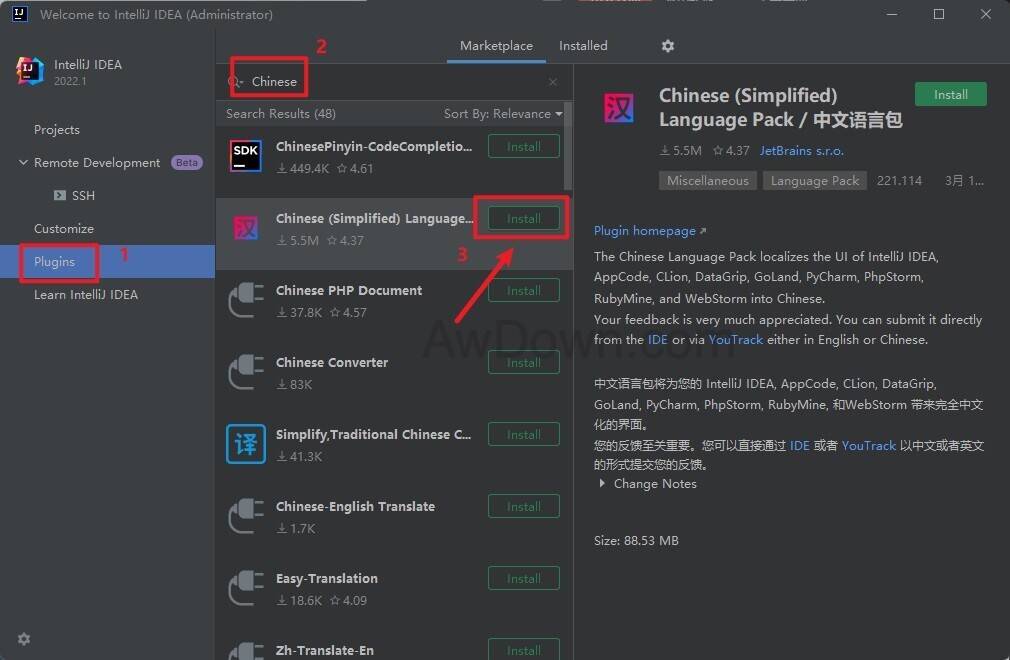Open search options via magnifier icon

pos(235,82)
